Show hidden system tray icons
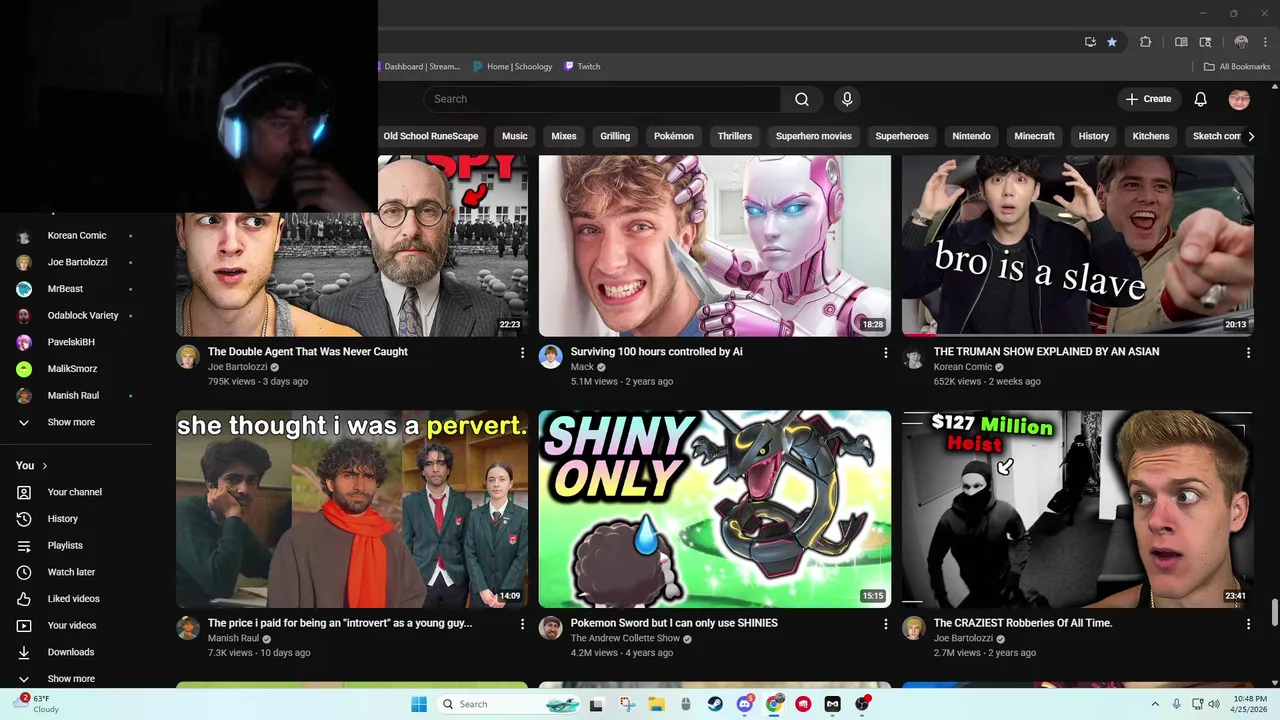1280x720 pixels. (1155, 704)
